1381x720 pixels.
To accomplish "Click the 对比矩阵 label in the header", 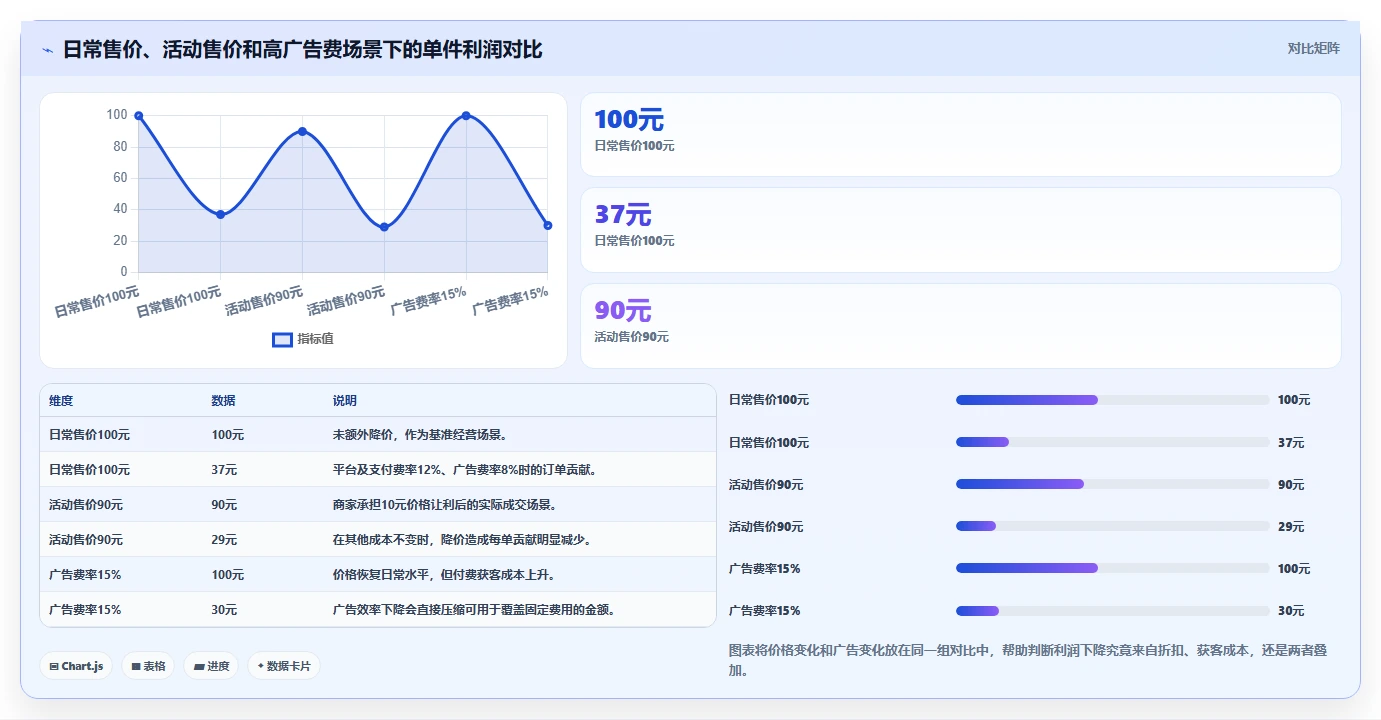I will pyautogui.click(x=1313, y=48).
